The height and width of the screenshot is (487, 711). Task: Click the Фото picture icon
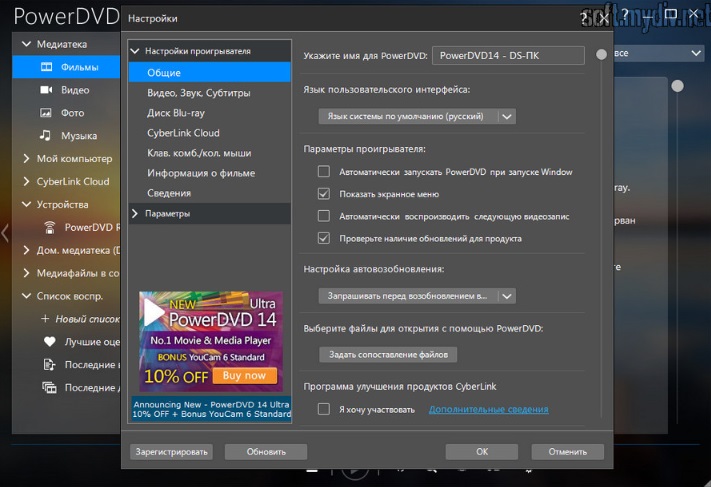(46, 112)
